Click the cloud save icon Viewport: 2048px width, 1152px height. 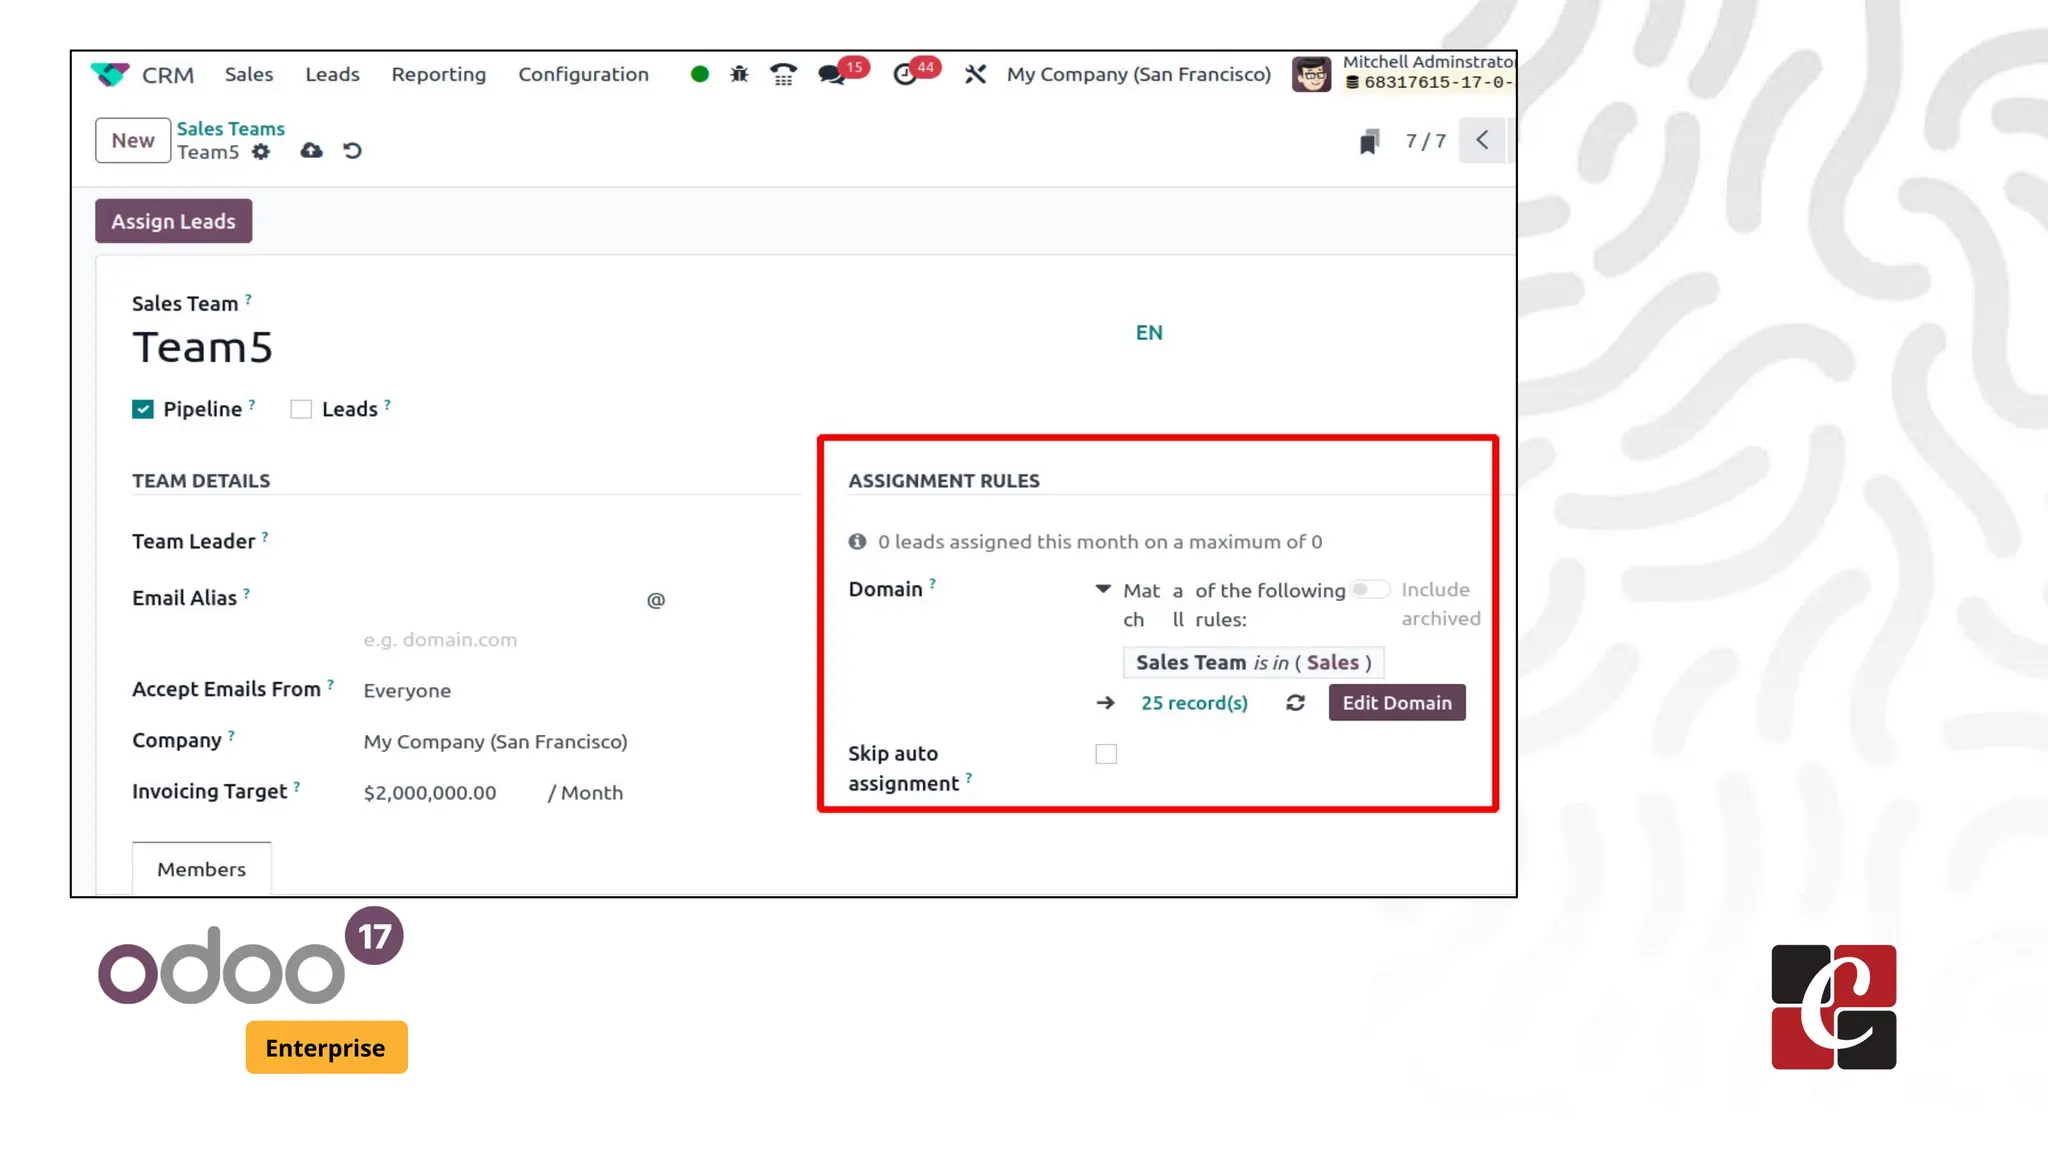311,151
